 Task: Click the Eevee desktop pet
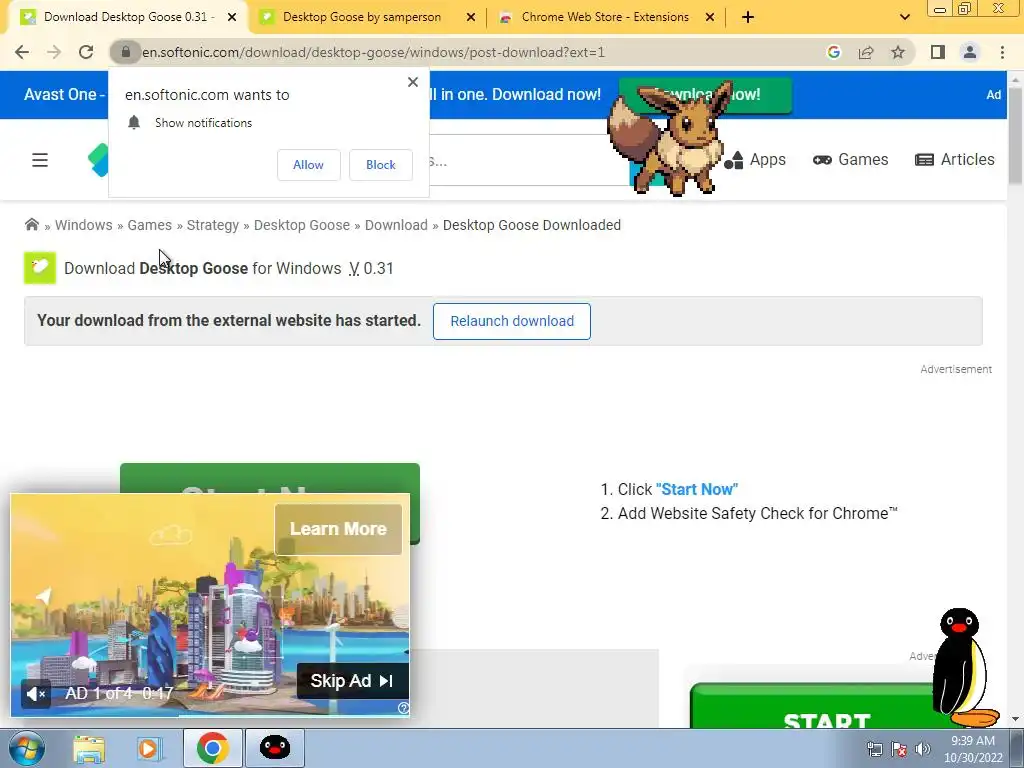[669, 137]
